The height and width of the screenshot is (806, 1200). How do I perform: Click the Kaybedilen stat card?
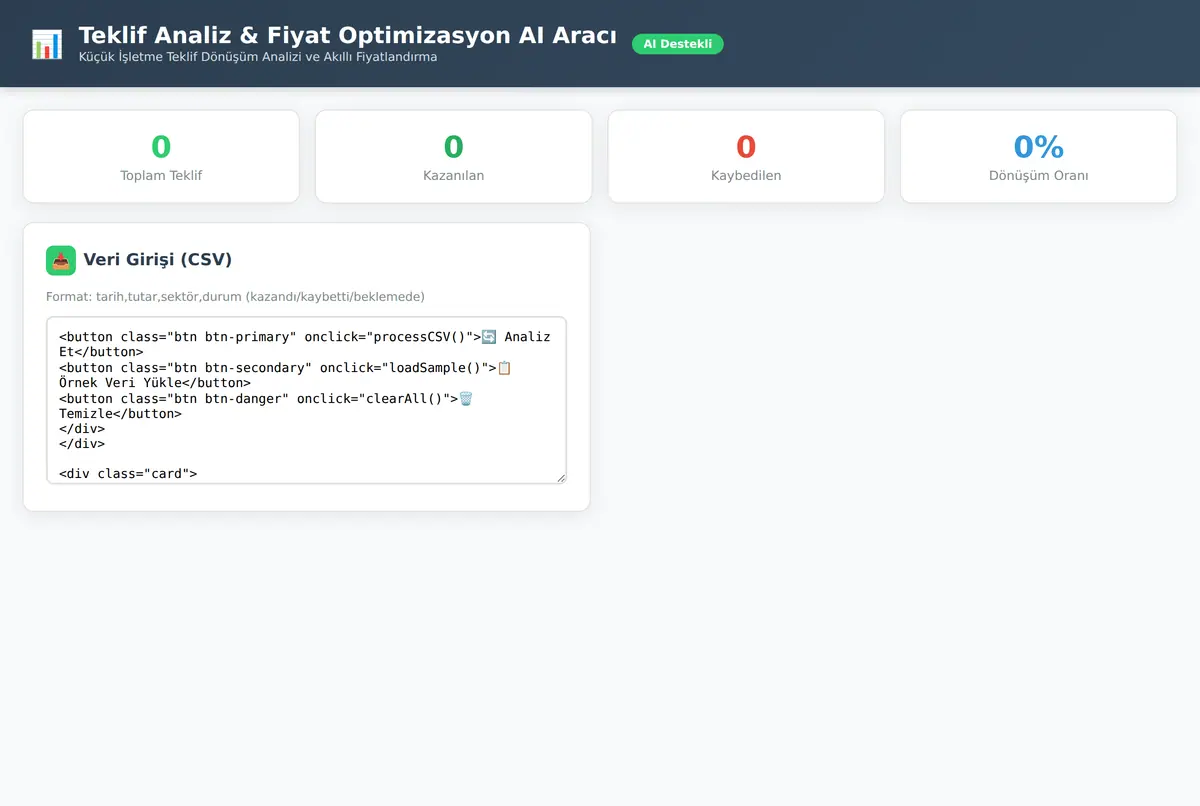click(746, 156)
